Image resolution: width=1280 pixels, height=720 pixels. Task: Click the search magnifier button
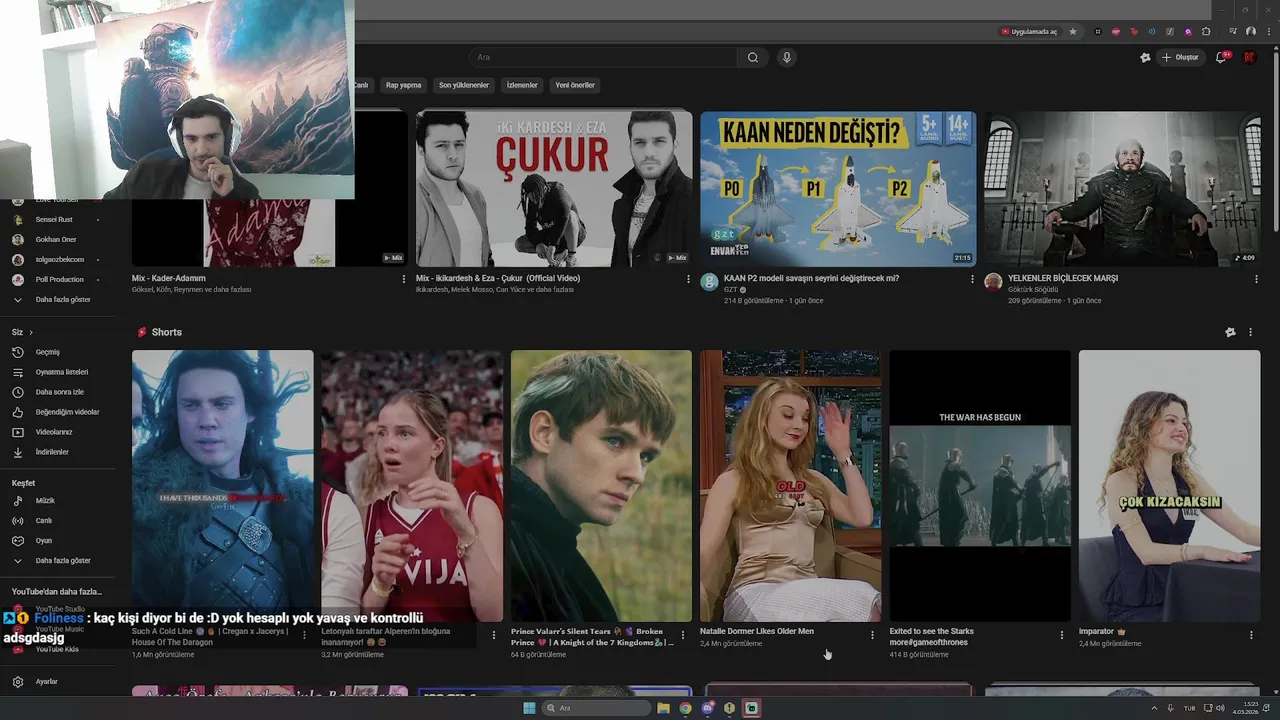(752, 57)
